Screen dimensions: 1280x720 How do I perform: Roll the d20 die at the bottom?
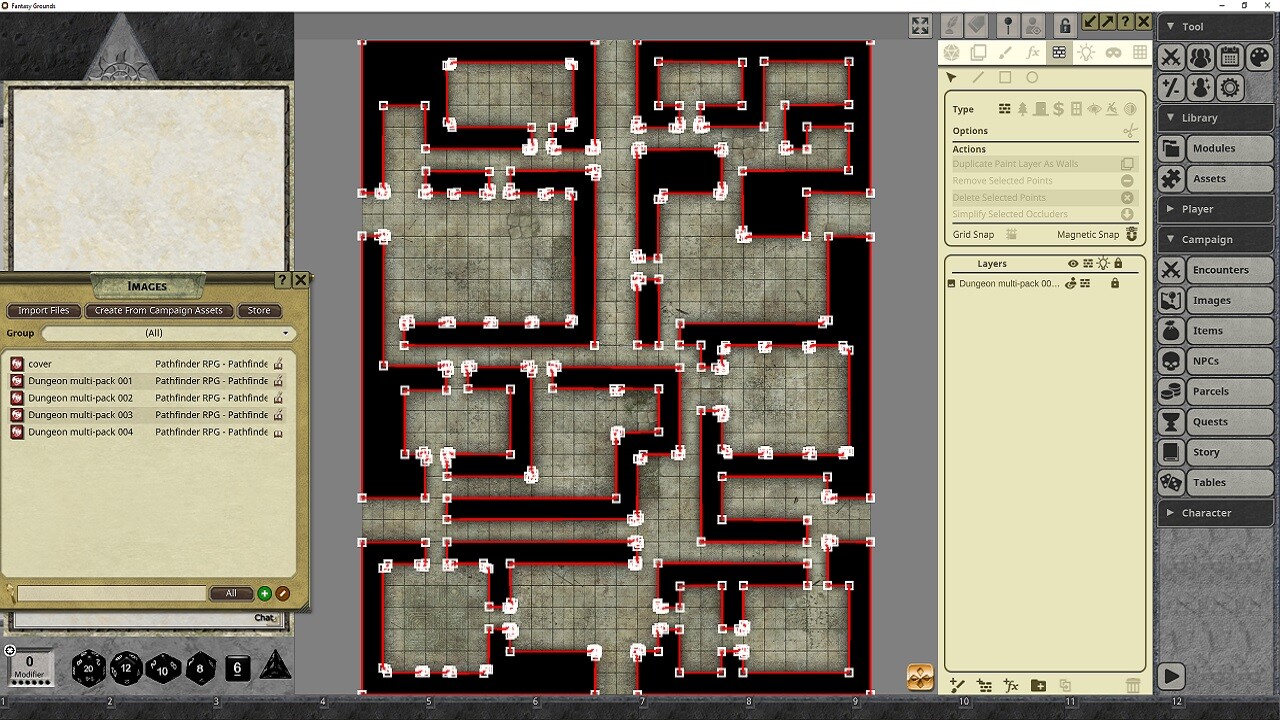(88, 668)
